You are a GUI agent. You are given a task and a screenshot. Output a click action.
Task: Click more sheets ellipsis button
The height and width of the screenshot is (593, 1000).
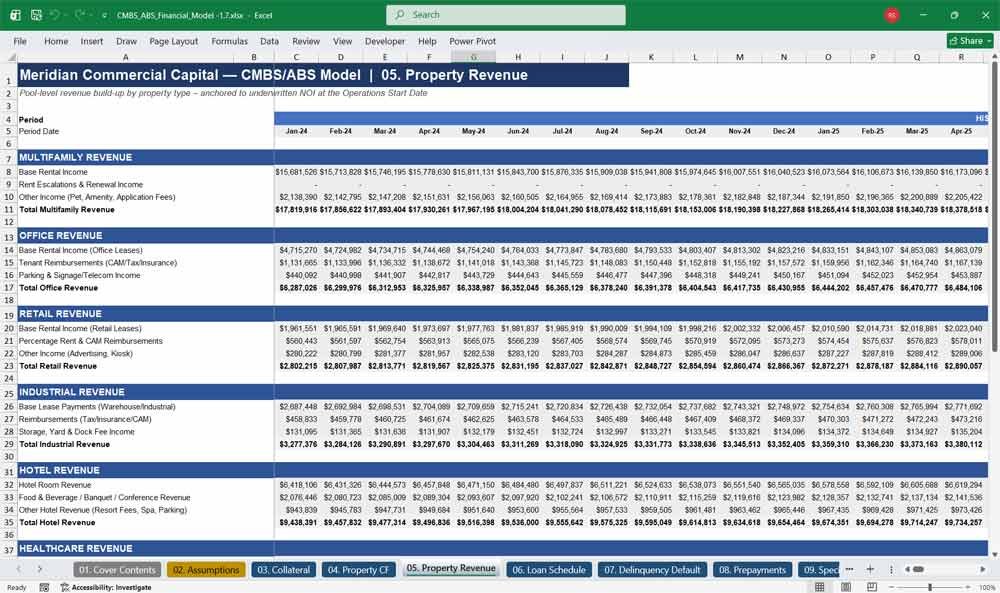click(x=849, y=569)
